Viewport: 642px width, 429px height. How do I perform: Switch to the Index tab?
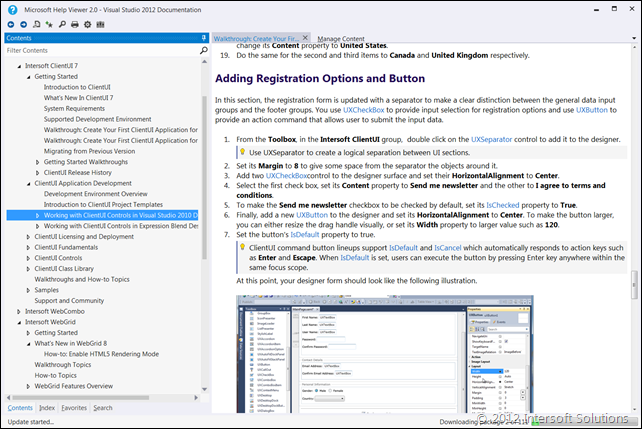coord(47,408)
